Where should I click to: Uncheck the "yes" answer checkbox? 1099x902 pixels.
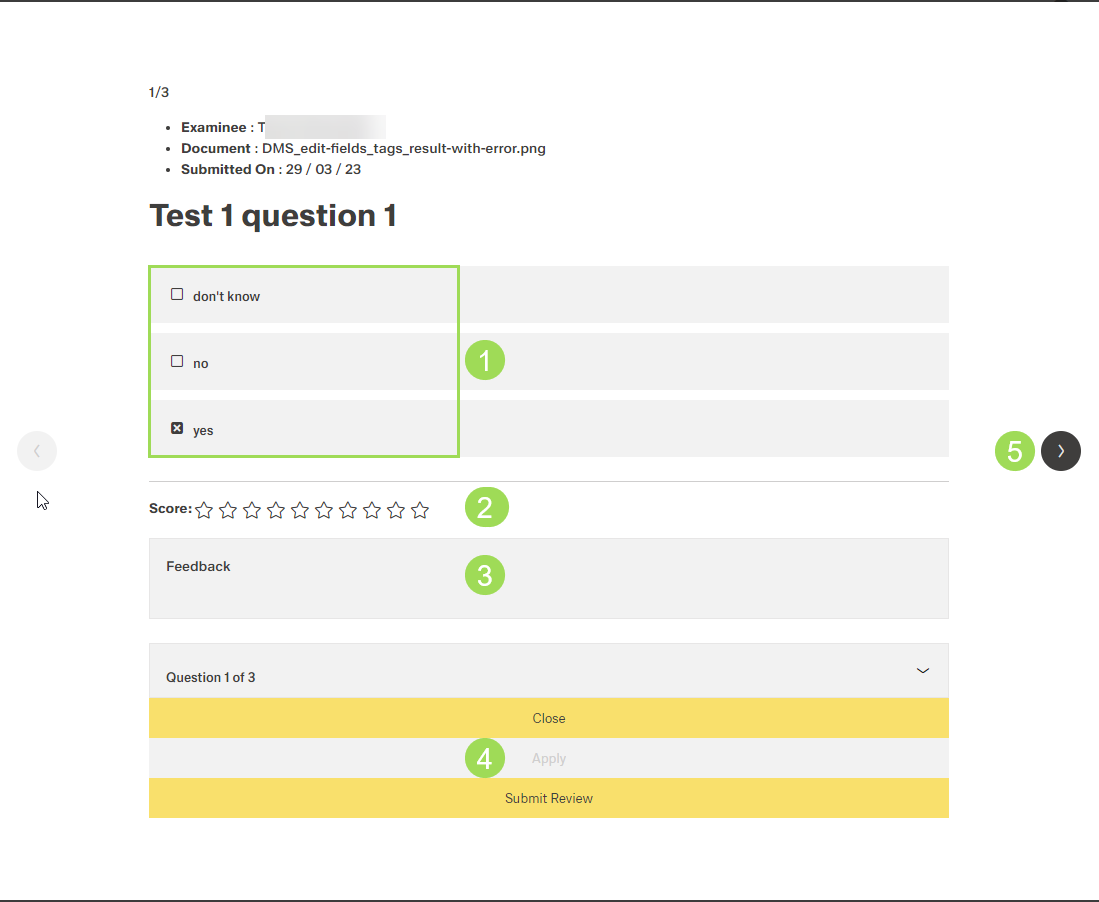pyautogui.click(x=177, y=428)
